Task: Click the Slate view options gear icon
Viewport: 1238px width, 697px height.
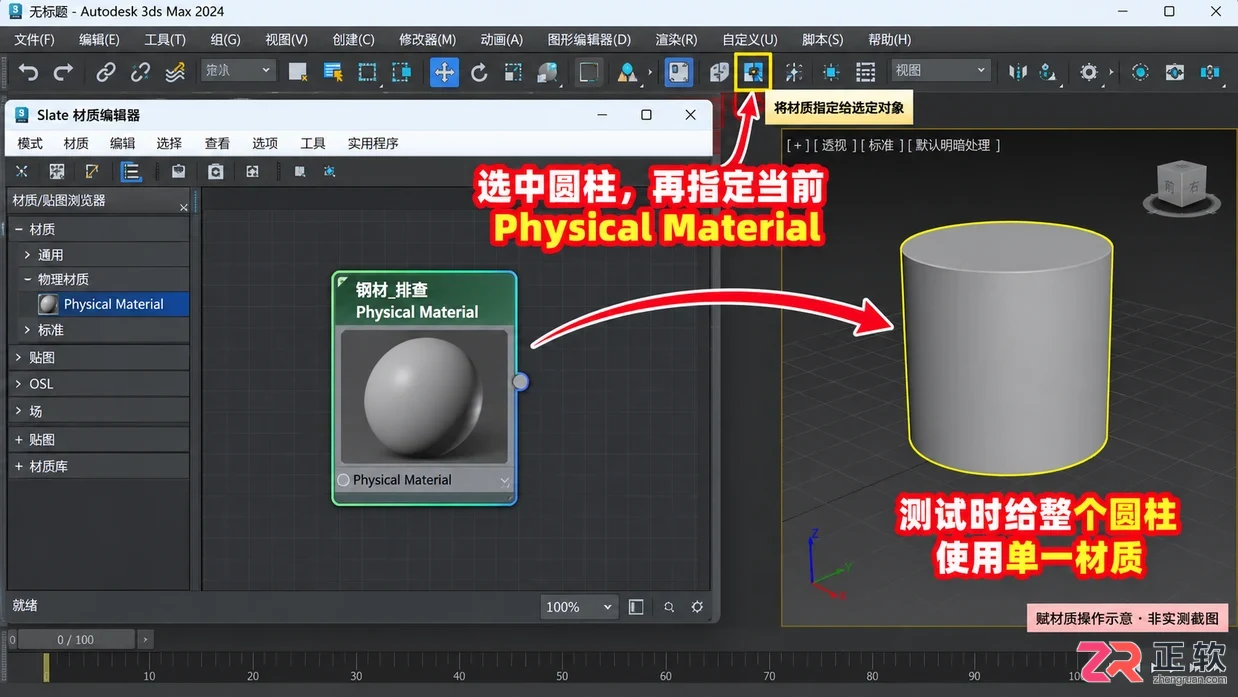Action: pos(697,607)
